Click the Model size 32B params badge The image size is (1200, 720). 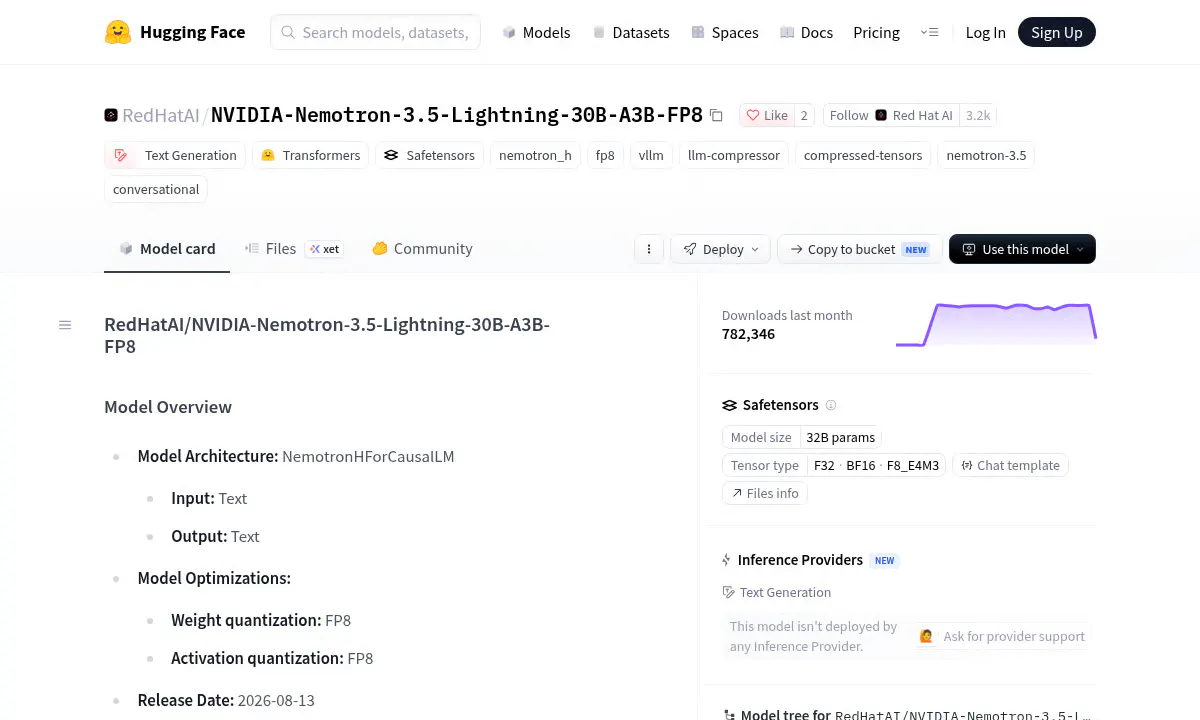tap(802, 437)
